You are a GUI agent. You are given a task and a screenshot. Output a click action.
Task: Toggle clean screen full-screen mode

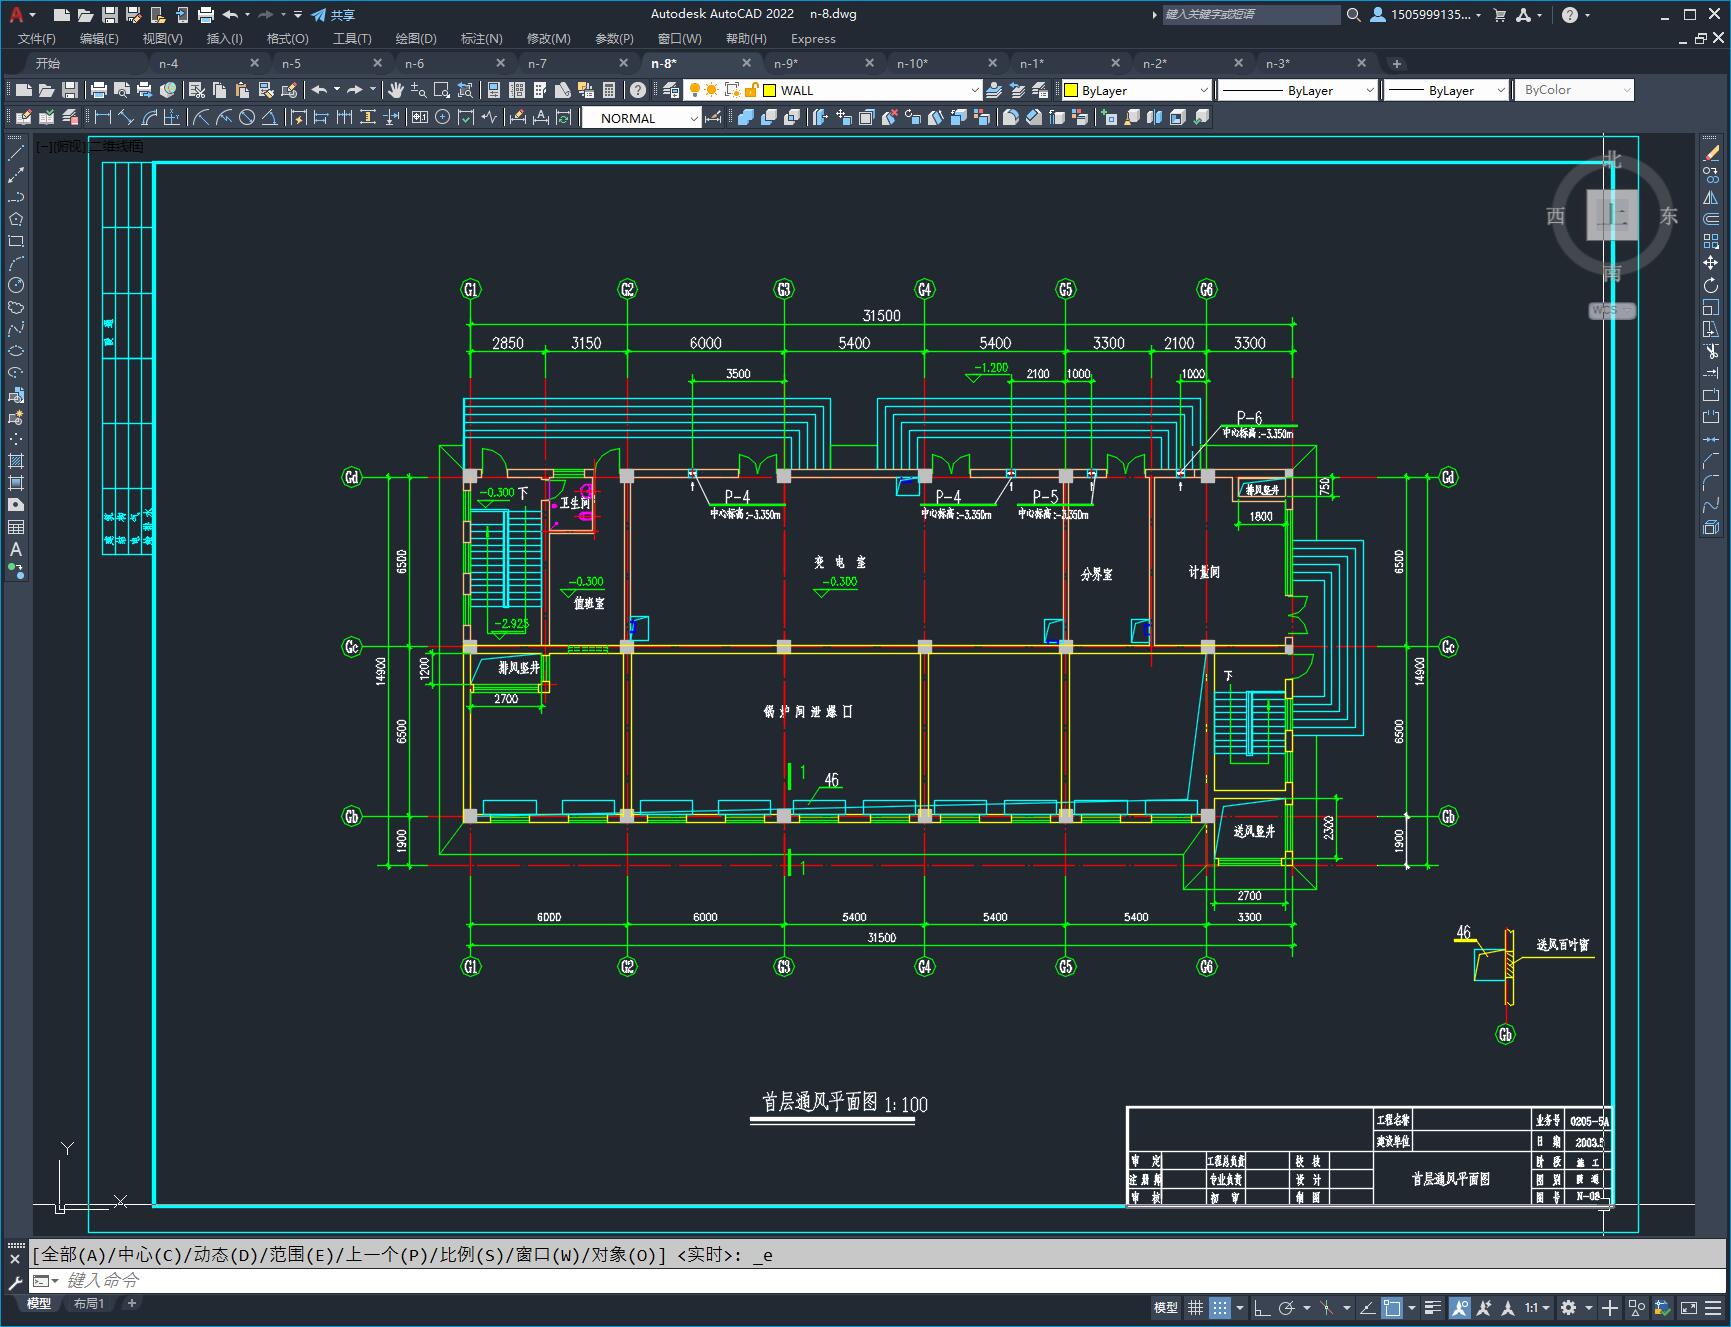[1688, 1307]
